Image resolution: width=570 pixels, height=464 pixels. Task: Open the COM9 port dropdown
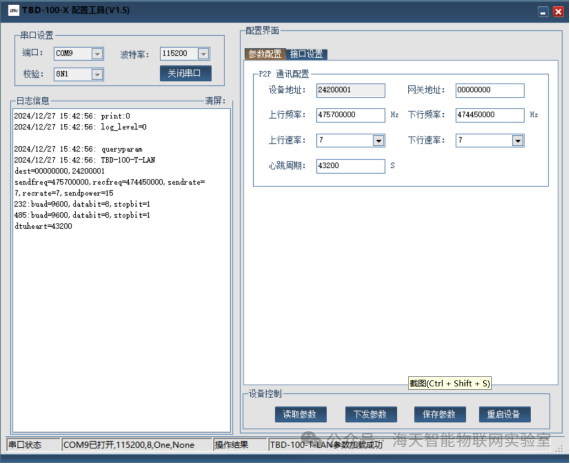coord(97,54)
